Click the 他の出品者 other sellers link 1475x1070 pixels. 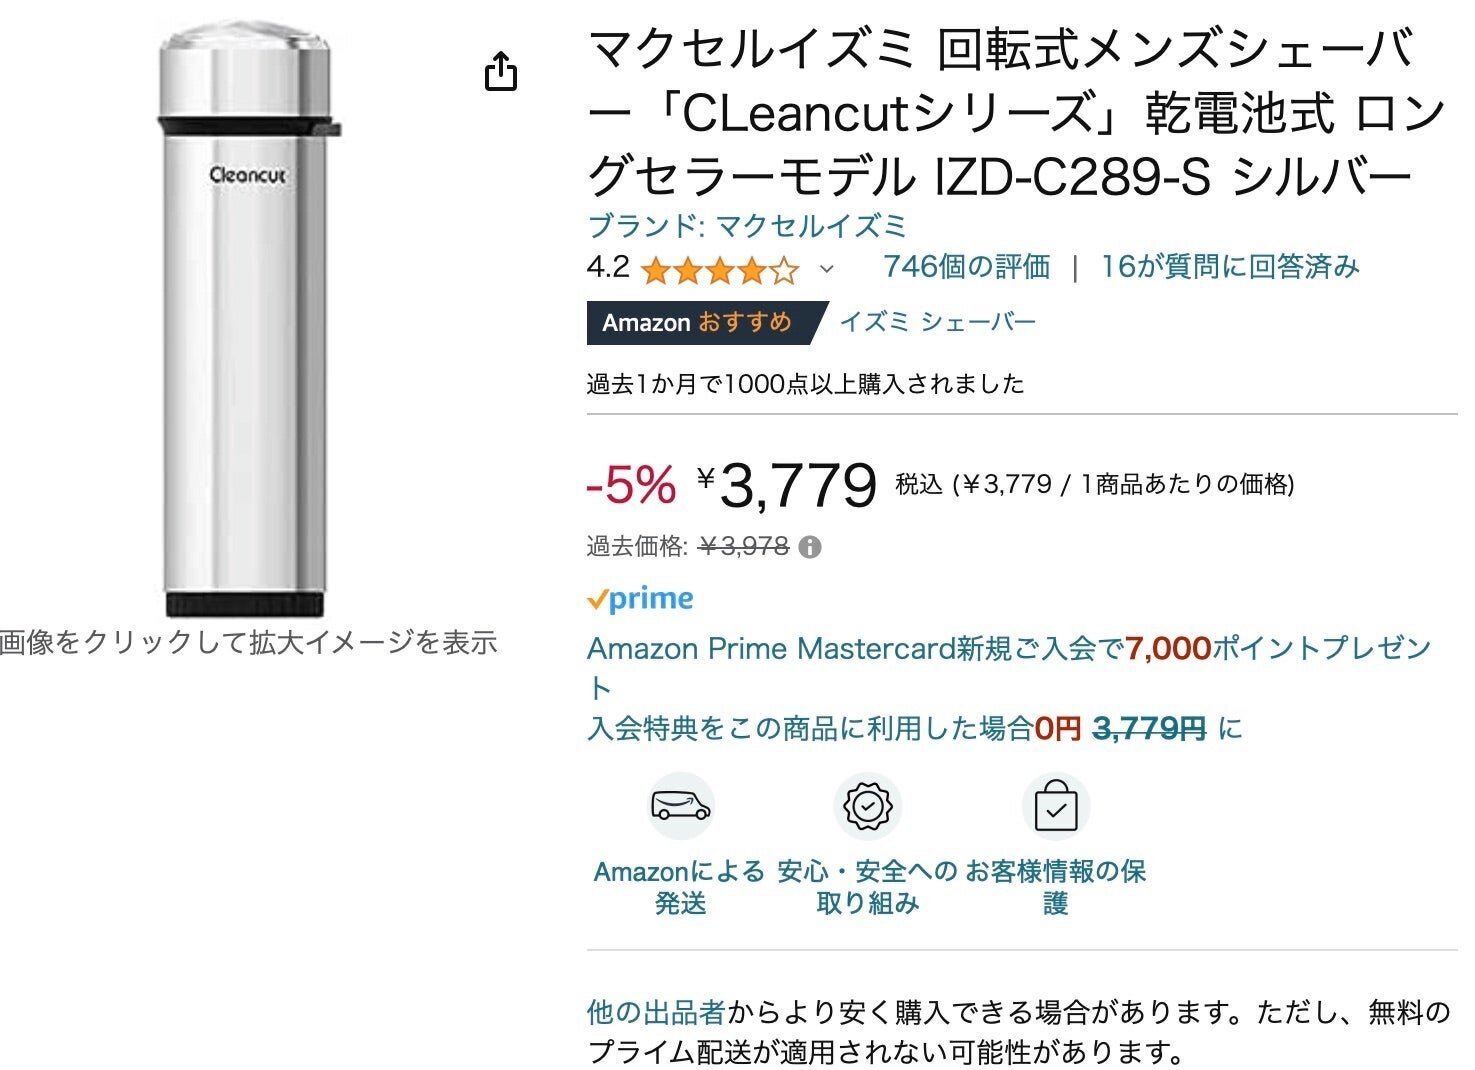coord(655,1013)
